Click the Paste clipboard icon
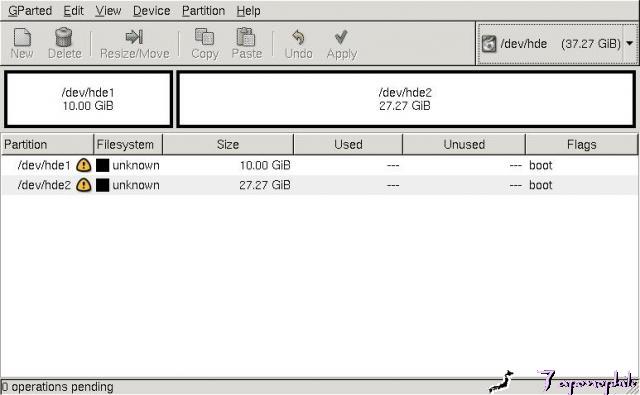This screenshot has width=640, height=395. click(246, 37)
